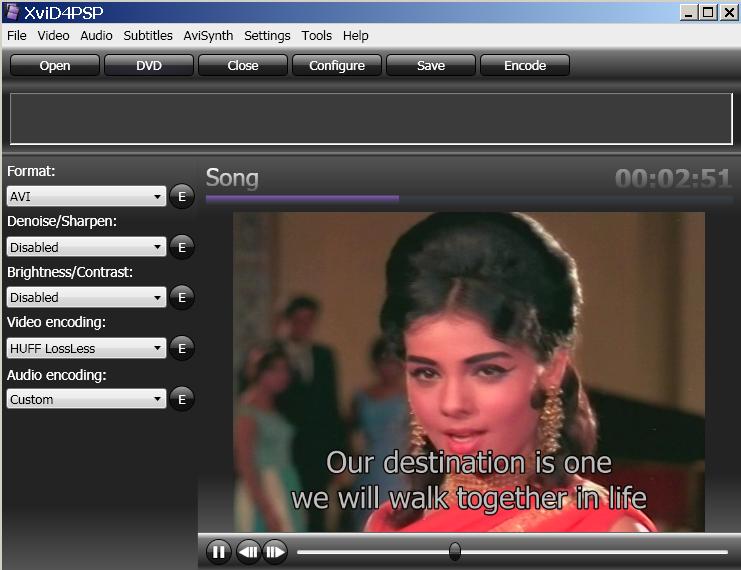Click the 00:02:51 time display
The height and width of the screenshot is (570, 741).
[673, 179]
